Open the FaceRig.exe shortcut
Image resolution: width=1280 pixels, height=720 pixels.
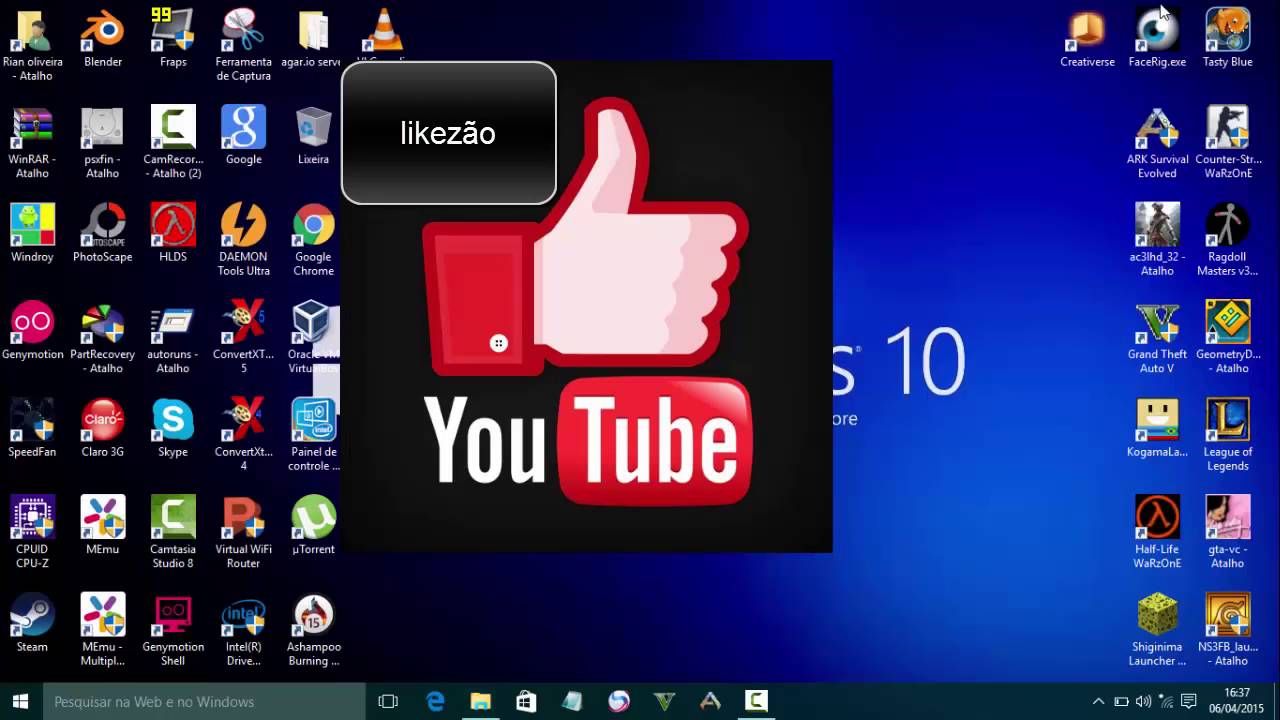[1157, 38]
